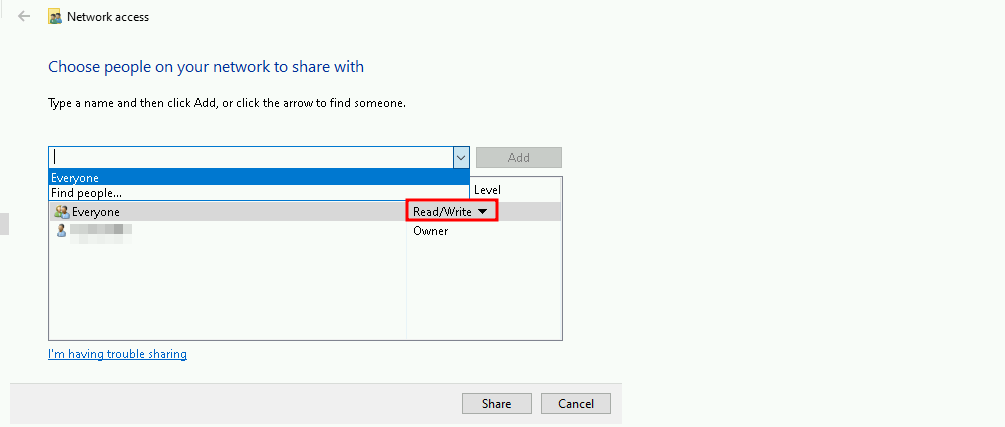The height and width of the screenshot is (427, 1005).
Task: Cancel the network sharing dialog
Action: point(575,403)
